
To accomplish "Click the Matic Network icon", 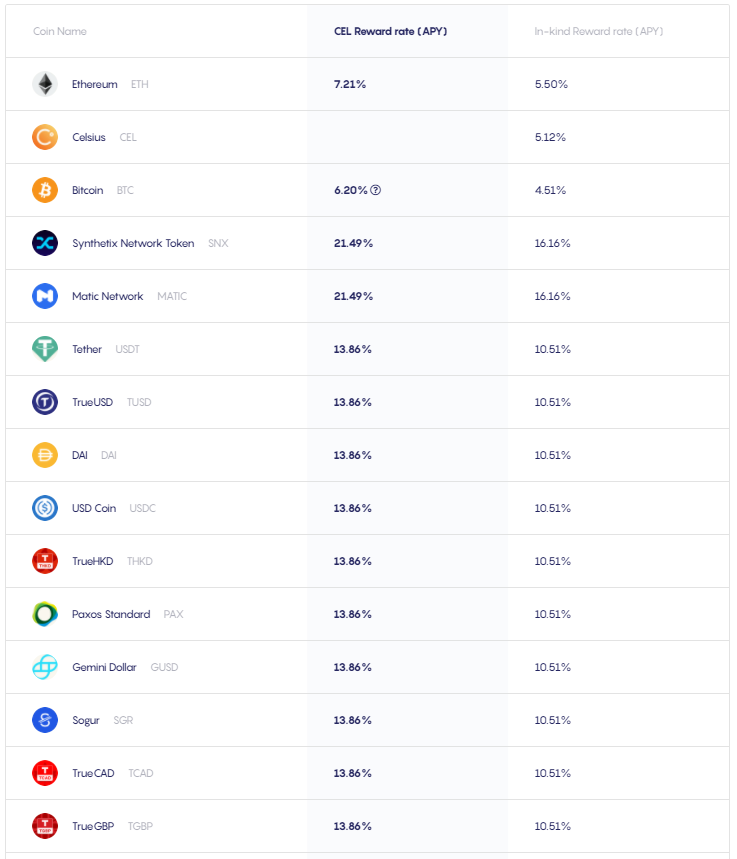I will [x=45, y=296].
